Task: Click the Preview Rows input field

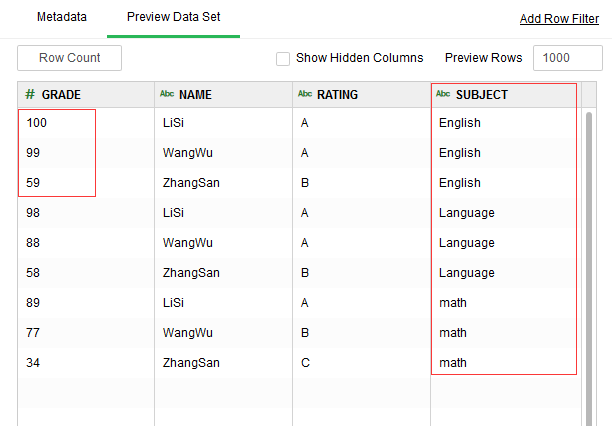Action: [x=567, y=58]
